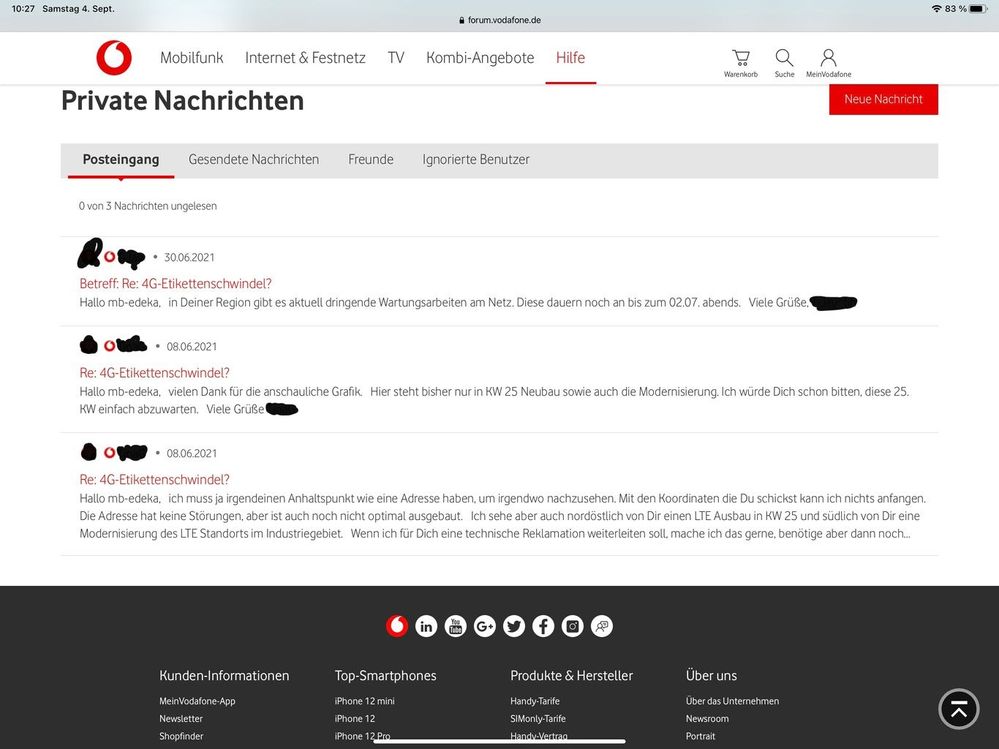Image resolution: width=999 pixels, height=749 pixels.
Task: Click the Kunden-Informationen footer heading
Action: (x=224, y=676)
